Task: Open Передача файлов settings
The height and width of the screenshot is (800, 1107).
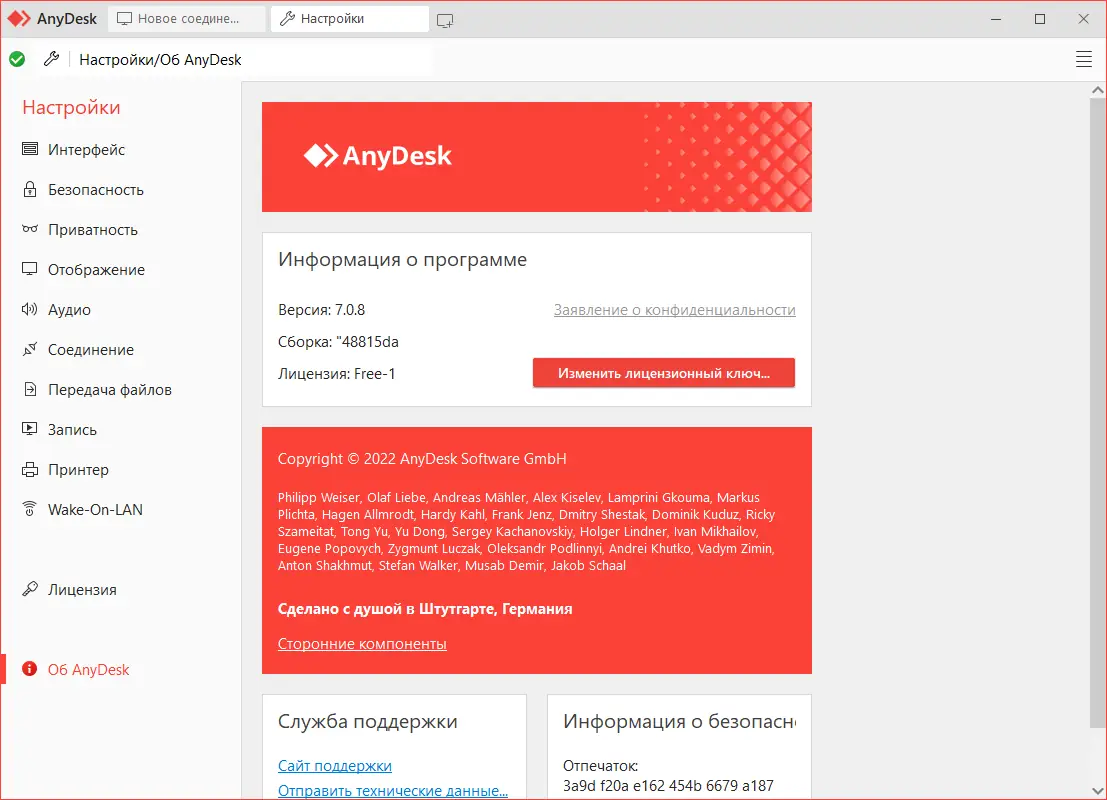Action: coord(109,390)
